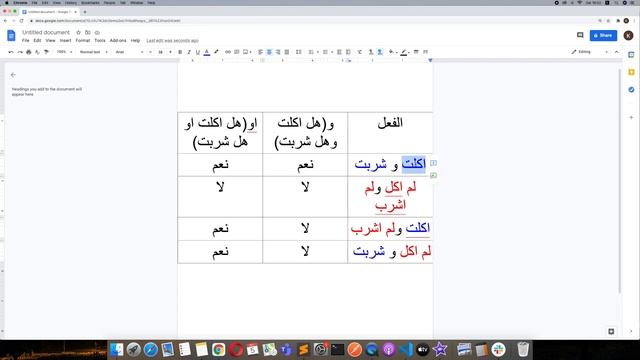Star the Untitled document
640x360 pixels.
pos(78,32)
